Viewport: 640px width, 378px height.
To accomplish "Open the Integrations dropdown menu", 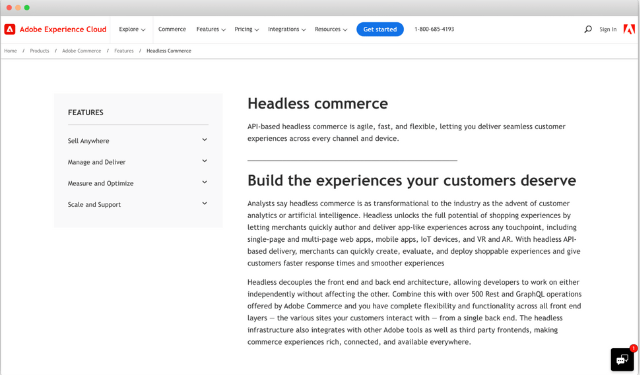I will coord(287,29).
